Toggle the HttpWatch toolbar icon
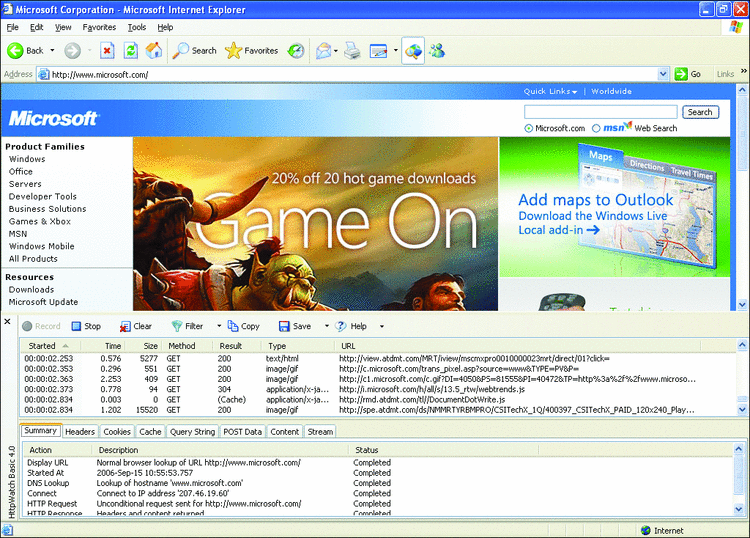The height and width of the screenshot is (538, 750). (x=413, y=51)
